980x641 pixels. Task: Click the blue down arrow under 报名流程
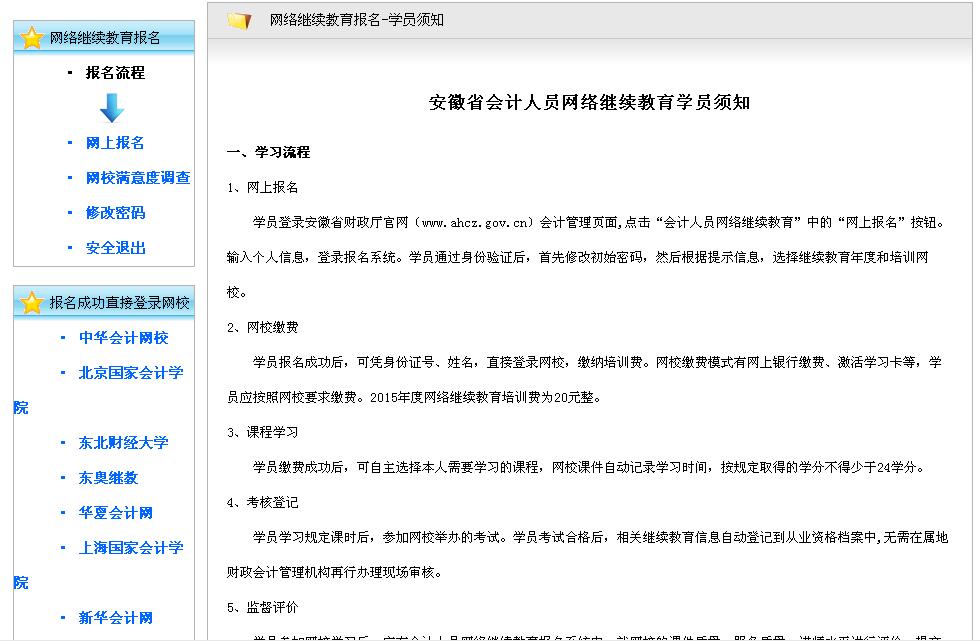[x=111, y=107]
